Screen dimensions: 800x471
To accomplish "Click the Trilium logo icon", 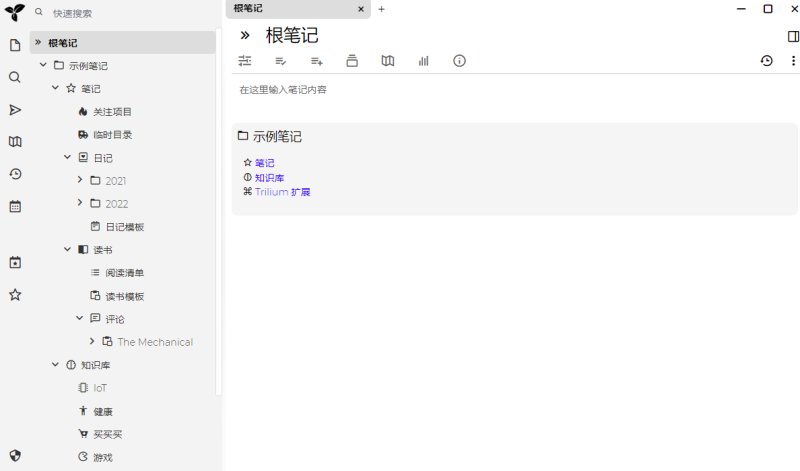I will [x=14, y=12].
